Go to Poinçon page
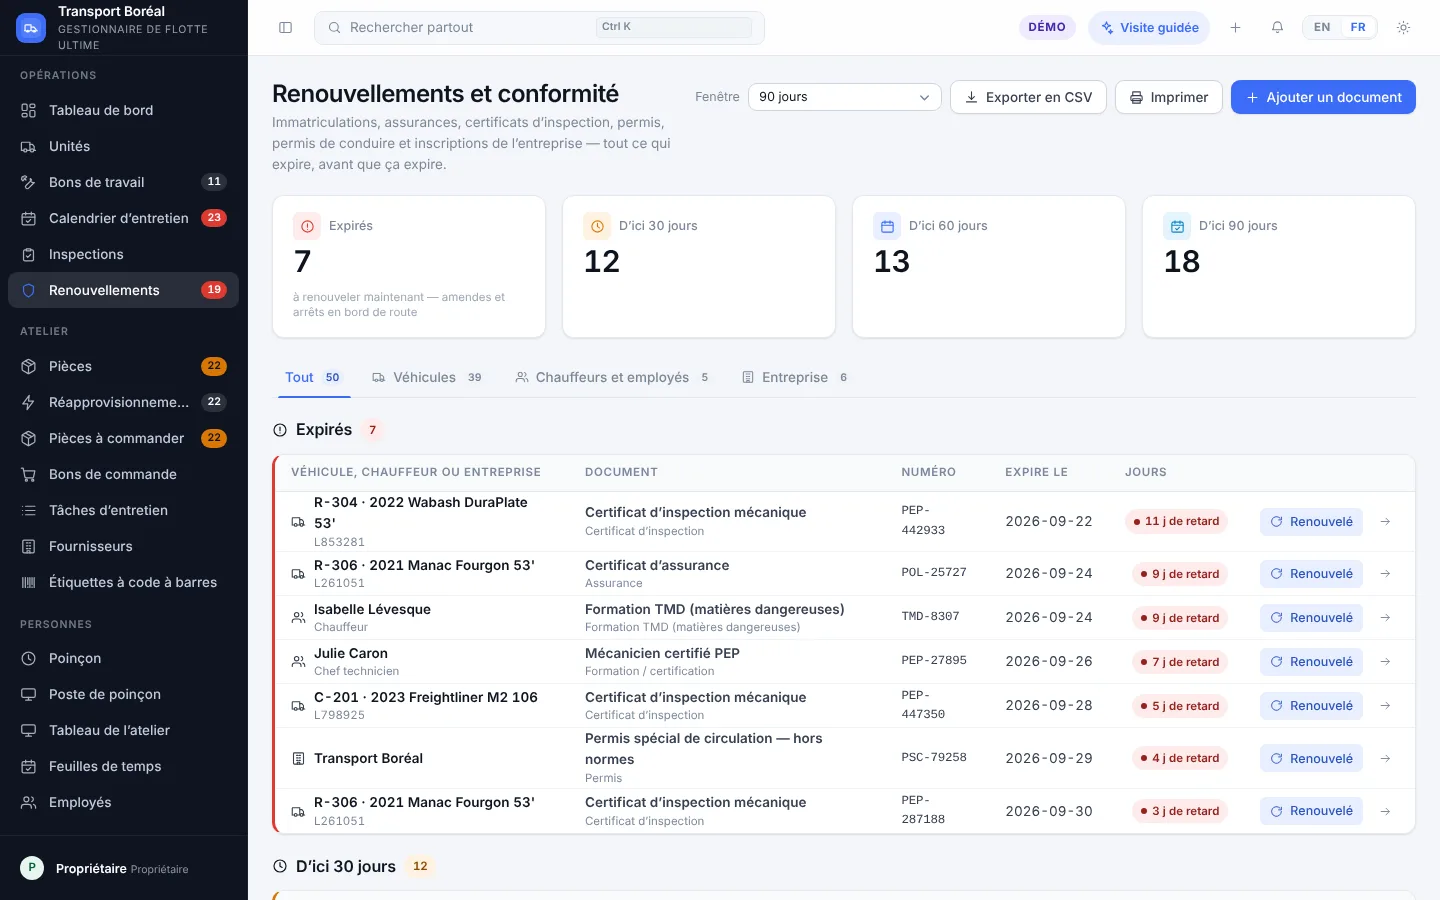 pyautogui.click(x=123, y=658)
